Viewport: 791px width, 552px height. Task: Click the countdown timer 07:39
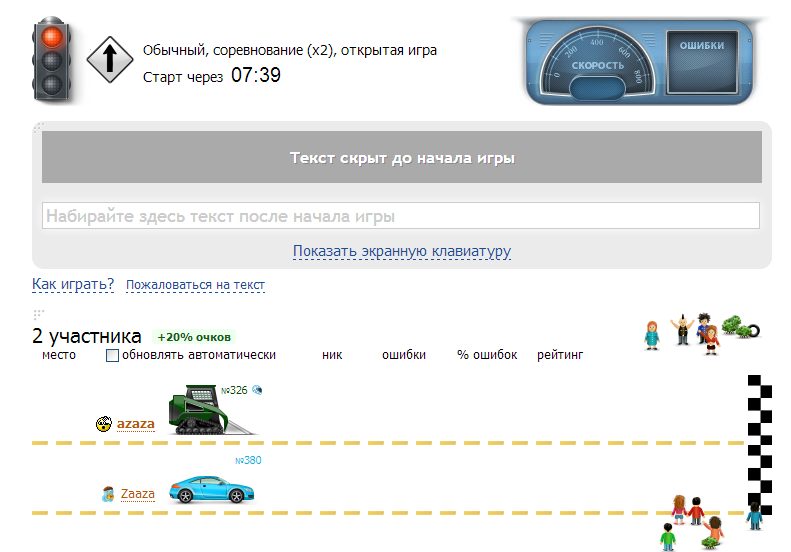click(x=256, y=75)
